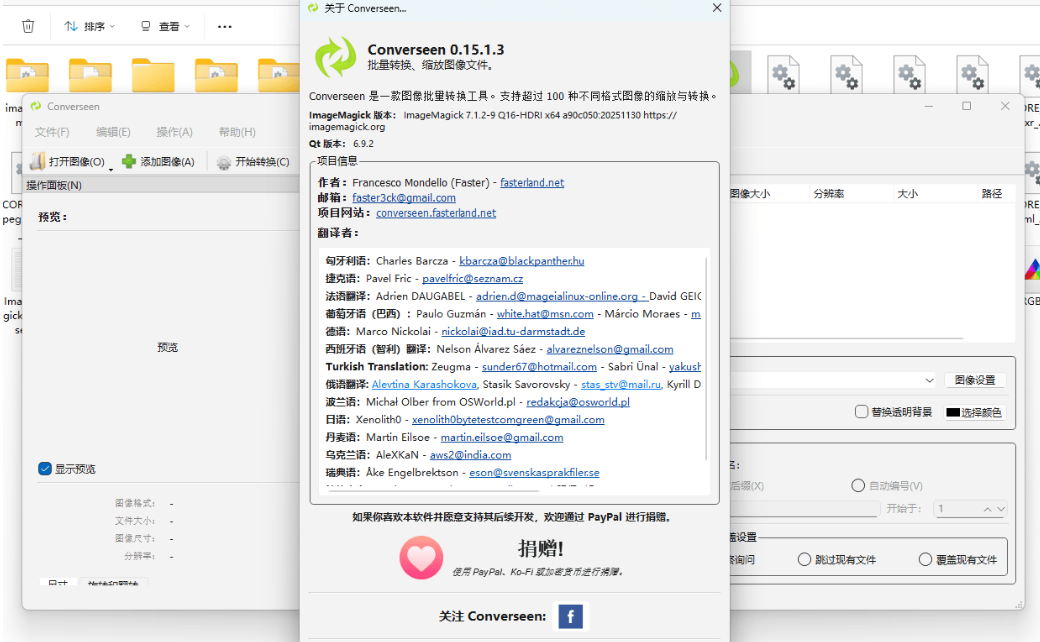
Task: Maximize the Converseen main window
Action: (x=966, y=106)
